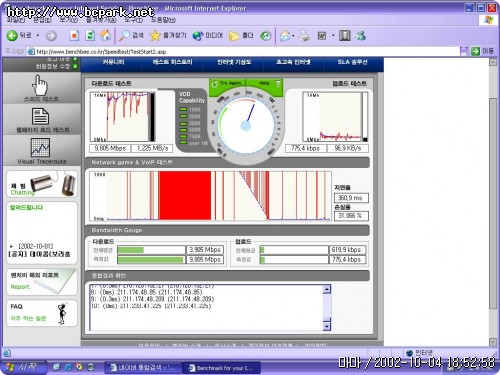
Task: Select the 619,9 kbps average upload value
Action: 347,250
